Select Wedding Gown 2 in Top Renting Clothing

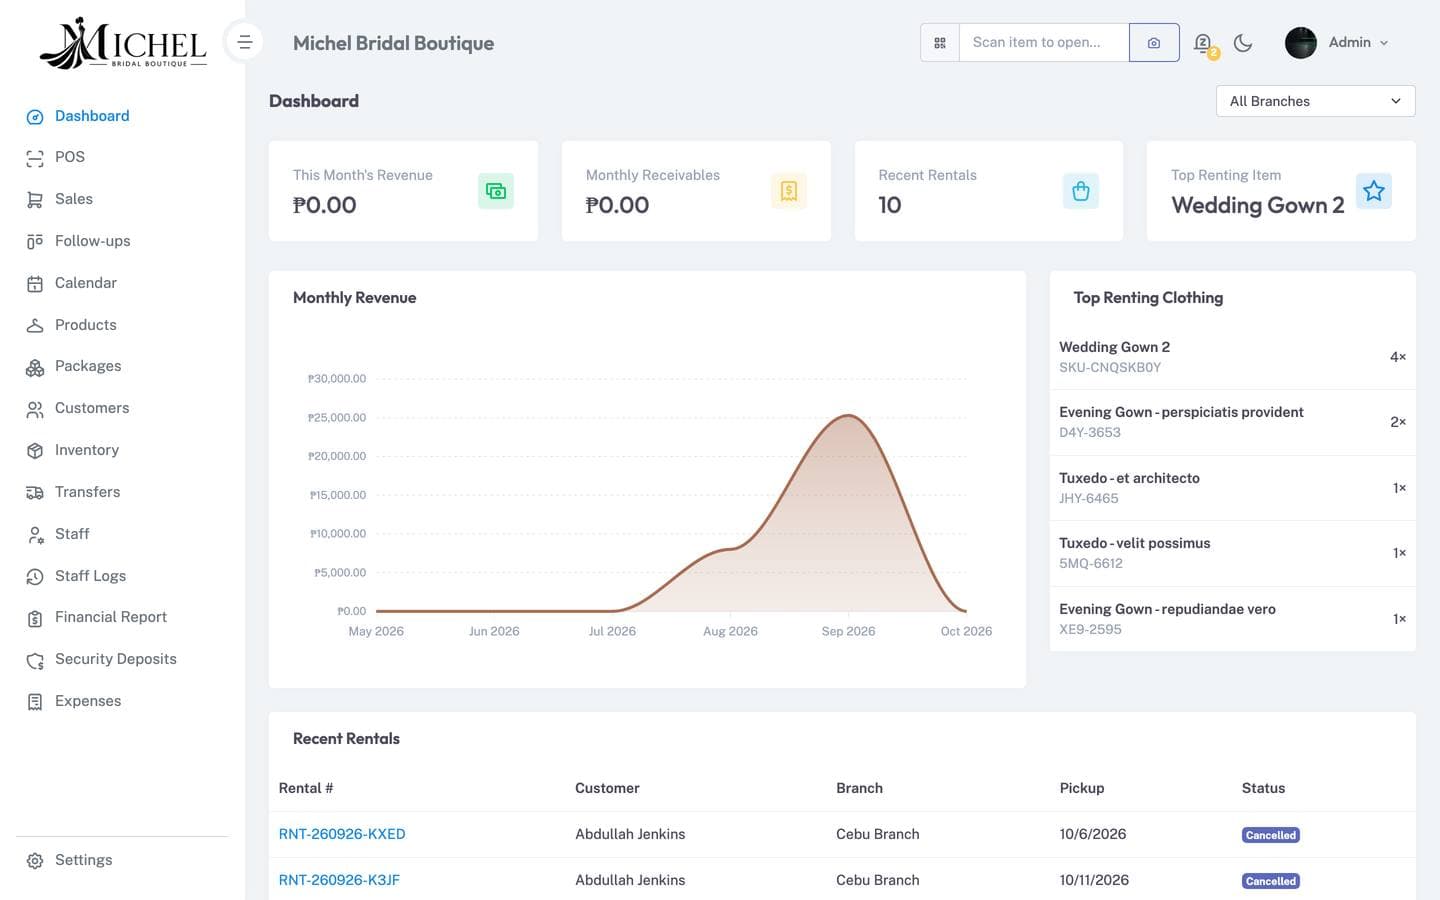[1232, 357]
